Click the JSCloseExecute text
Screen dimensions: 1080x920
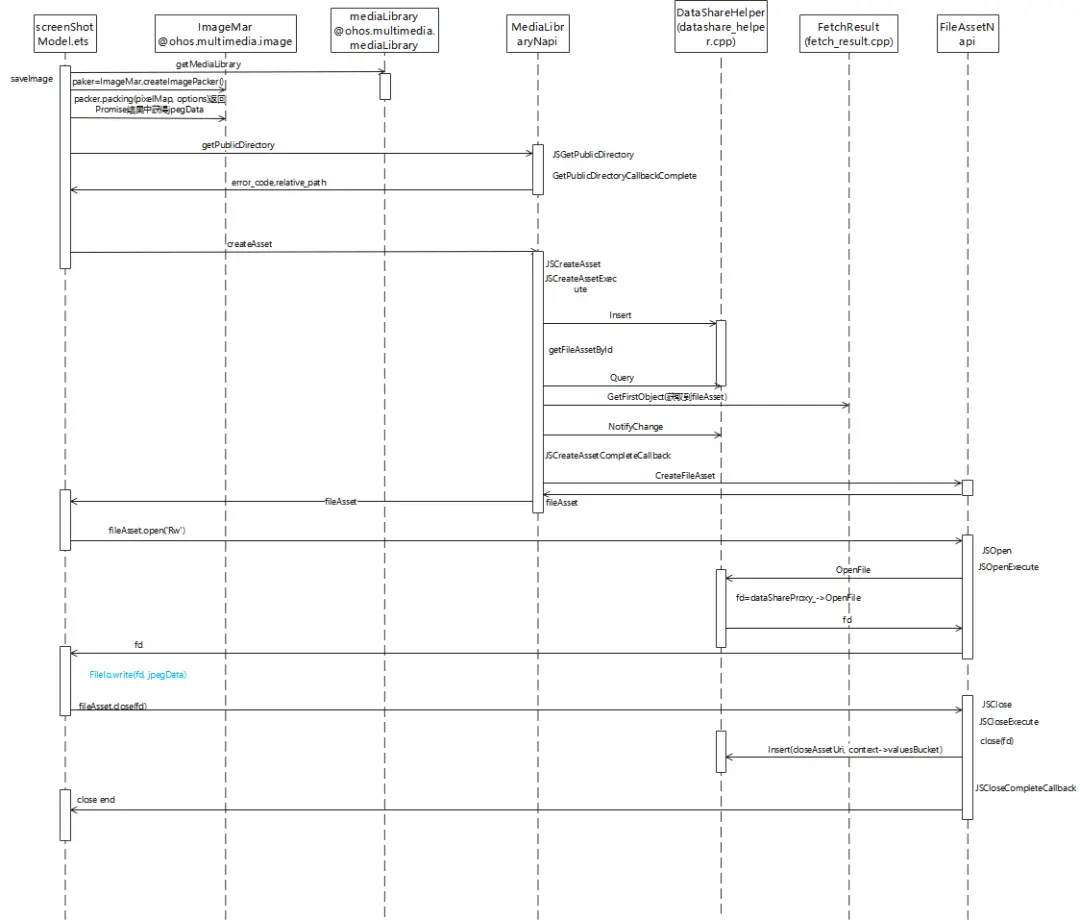tap(1008, 722)
